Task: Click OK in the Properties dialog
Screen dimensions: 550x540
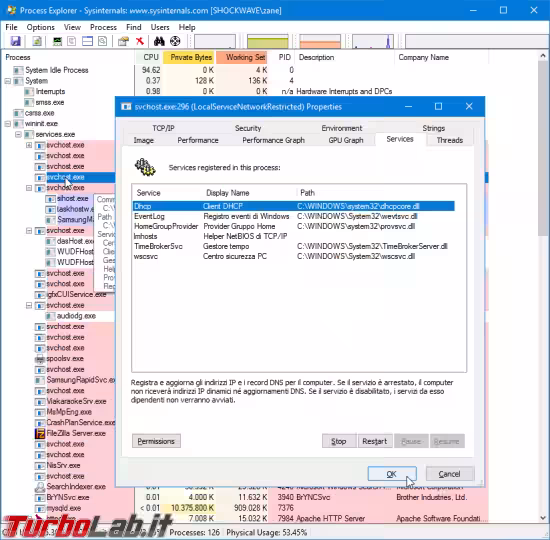Action: (392, 474)
